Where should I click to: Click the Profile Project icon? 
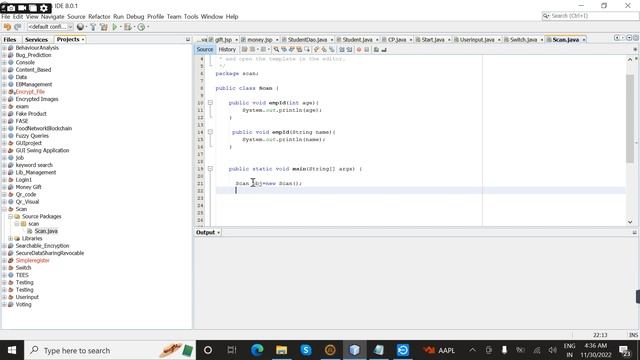(x=141, y=27)
